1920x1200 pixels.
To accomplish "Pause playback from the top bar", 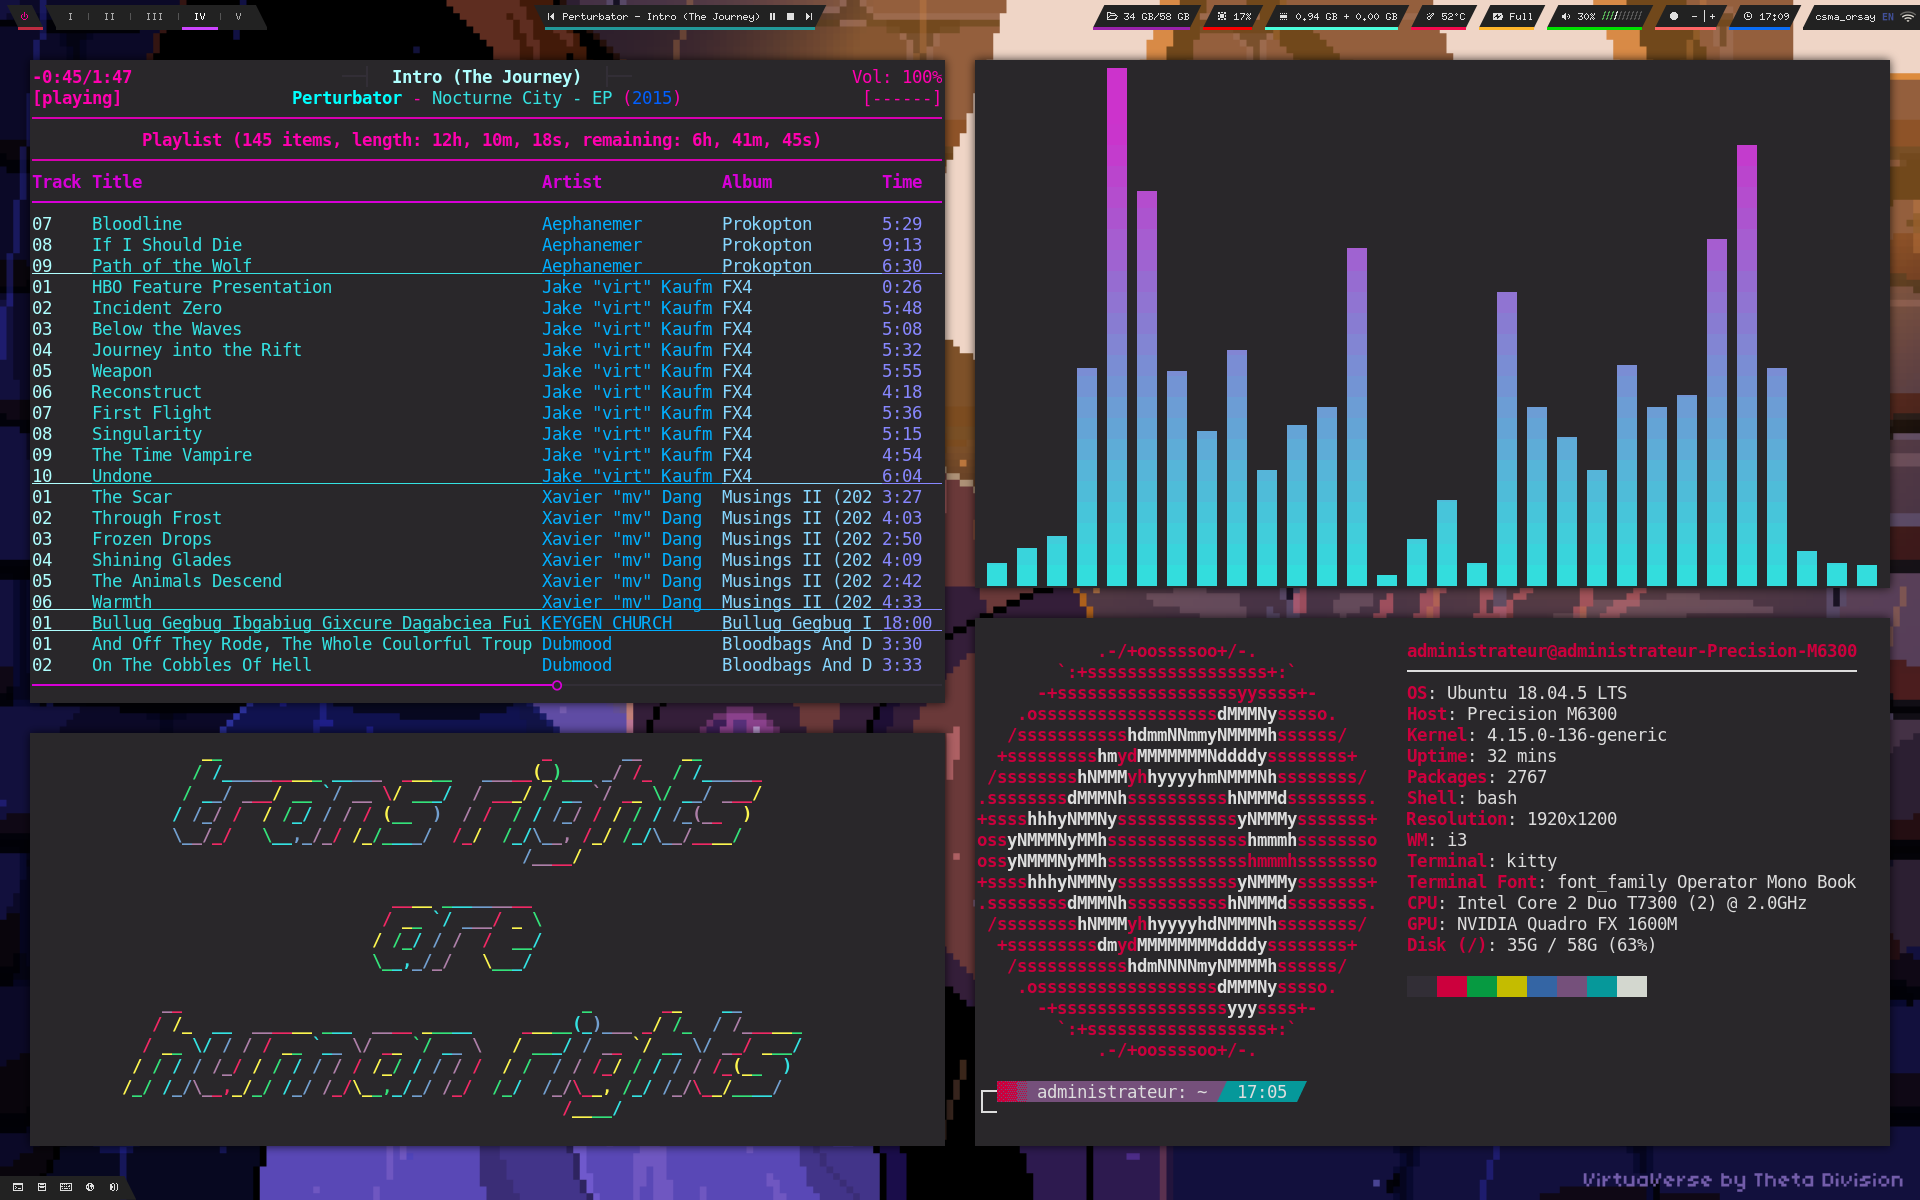I will (x=772, y=16).
